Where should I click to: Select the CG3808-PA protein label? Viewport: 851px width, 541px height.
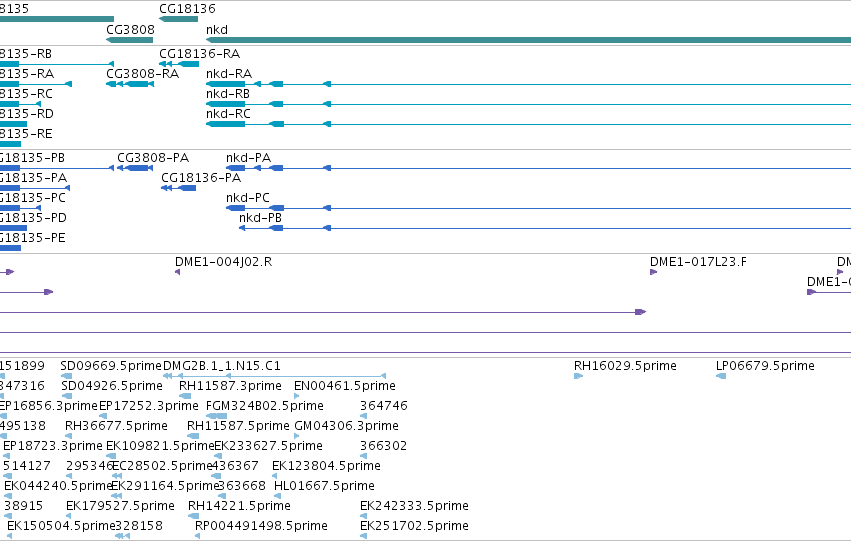(153, 158)
